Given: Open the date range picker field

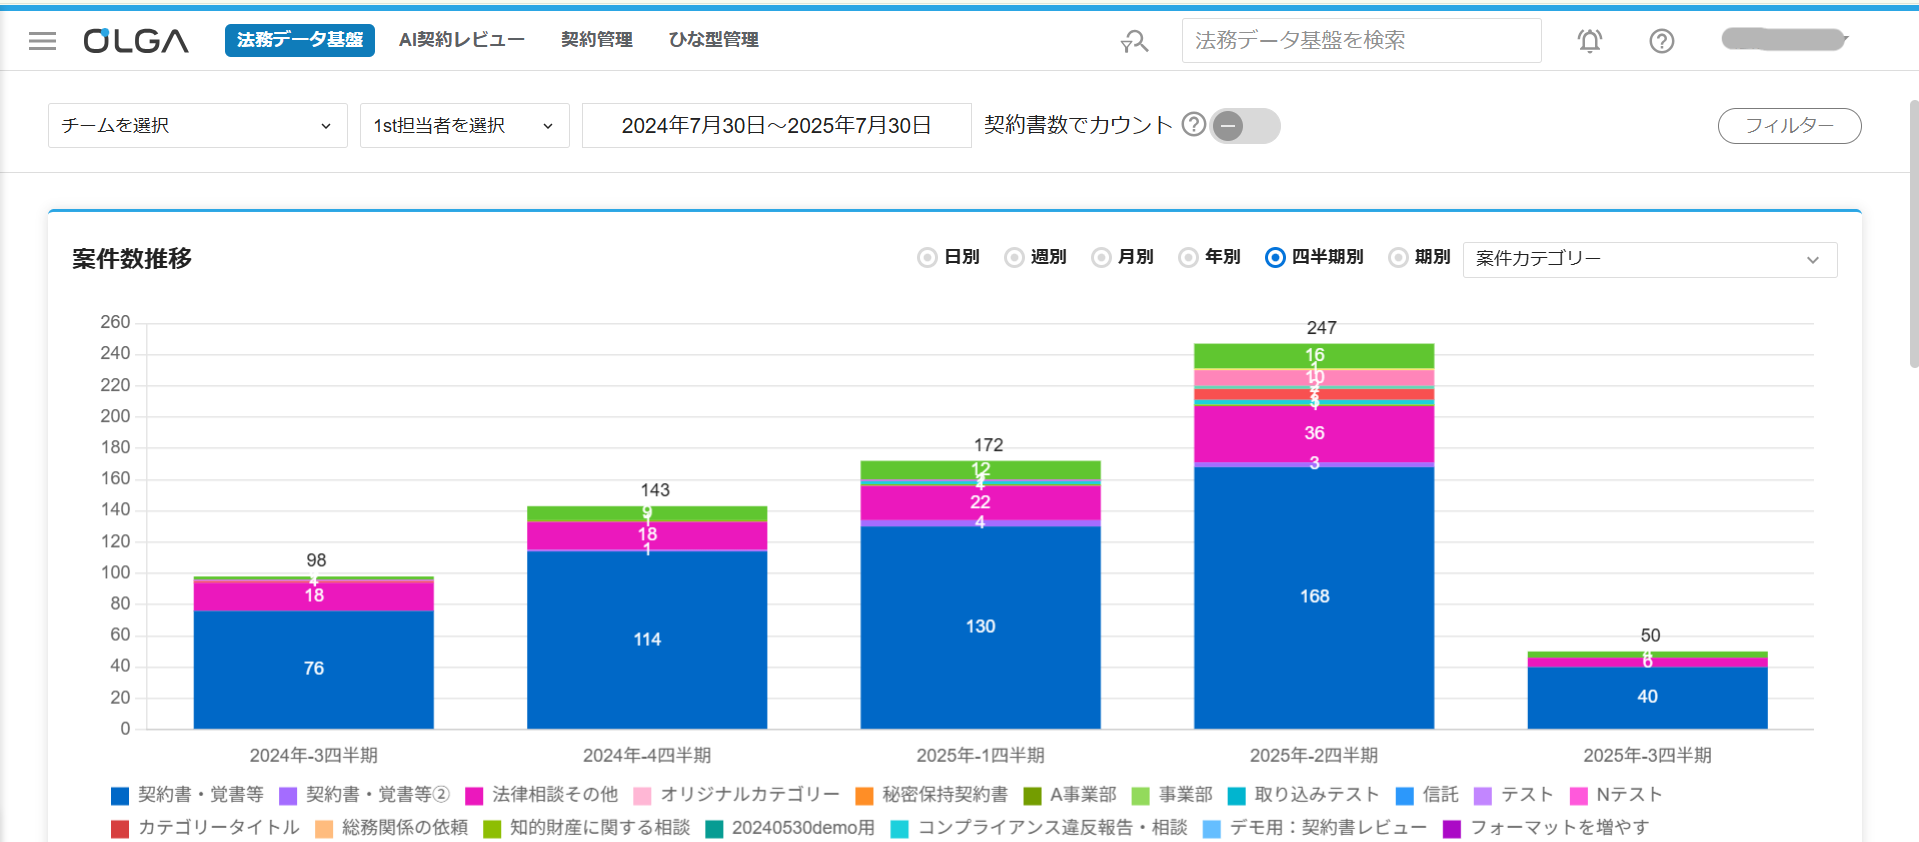Looking at the screenshot, I should pyautogui.click(x=777, y=126).
